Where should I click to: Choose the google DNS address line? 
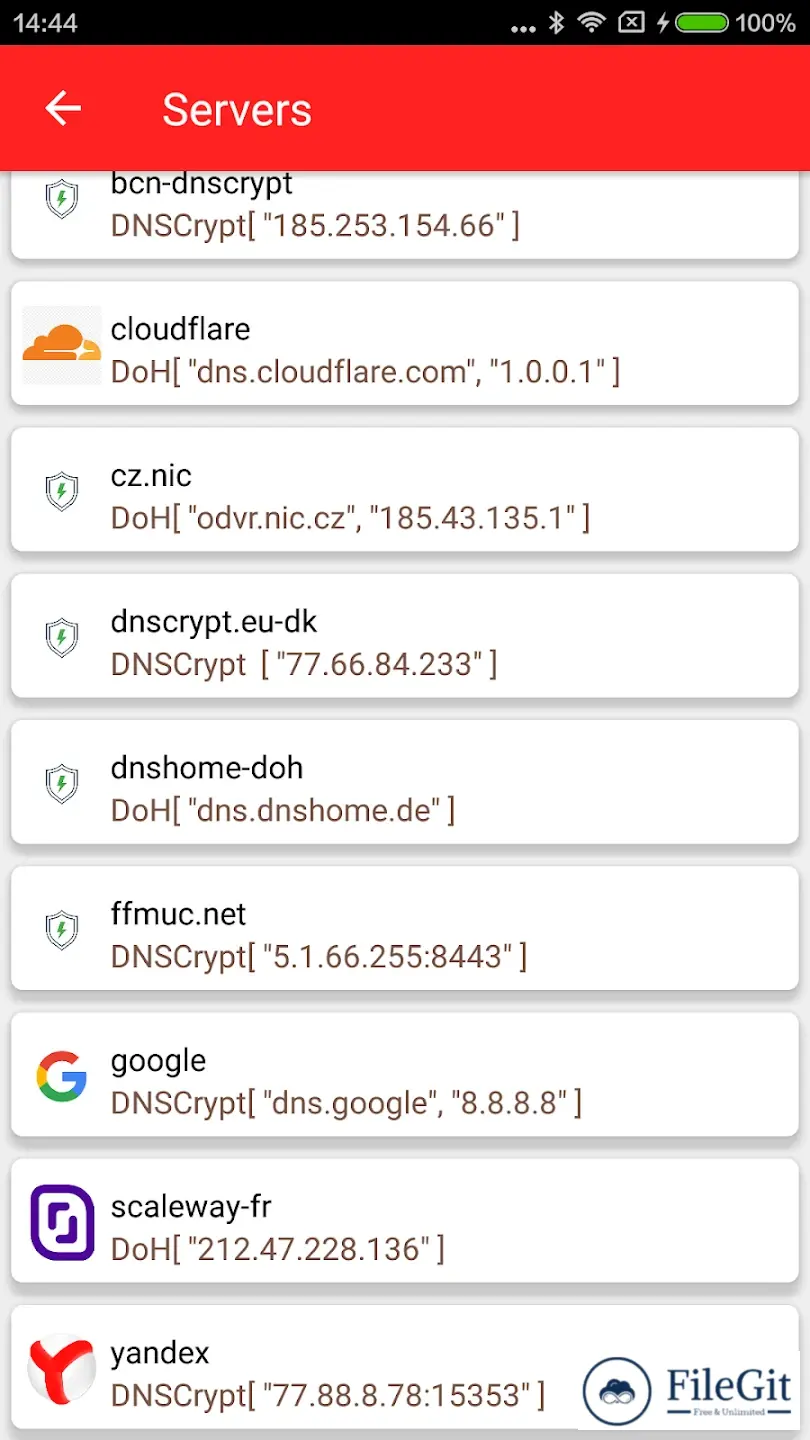[346, 1103]
